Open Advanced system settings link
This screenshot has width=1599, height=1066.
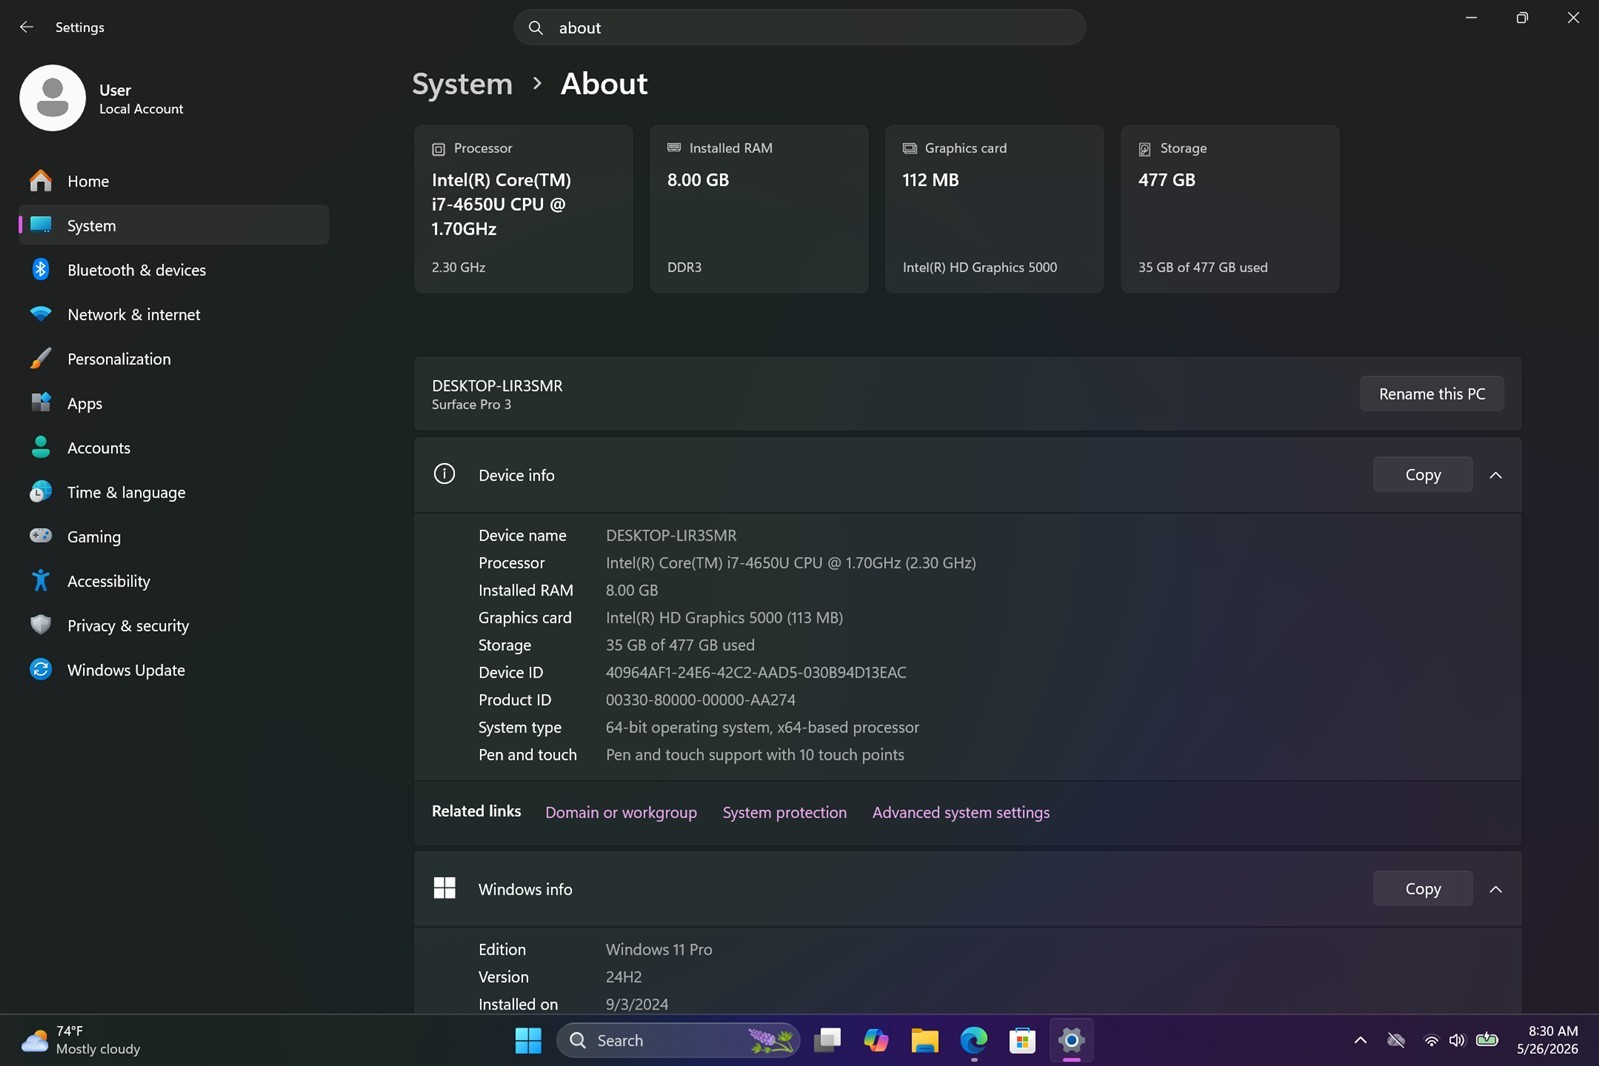click(960, 812)
